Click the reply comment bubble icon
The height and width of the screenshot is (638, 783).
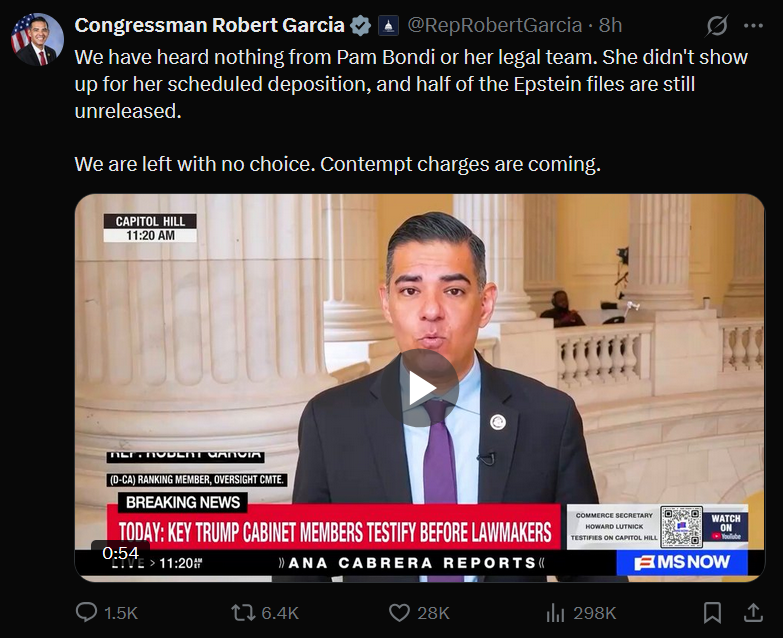[x=86, y=612]
